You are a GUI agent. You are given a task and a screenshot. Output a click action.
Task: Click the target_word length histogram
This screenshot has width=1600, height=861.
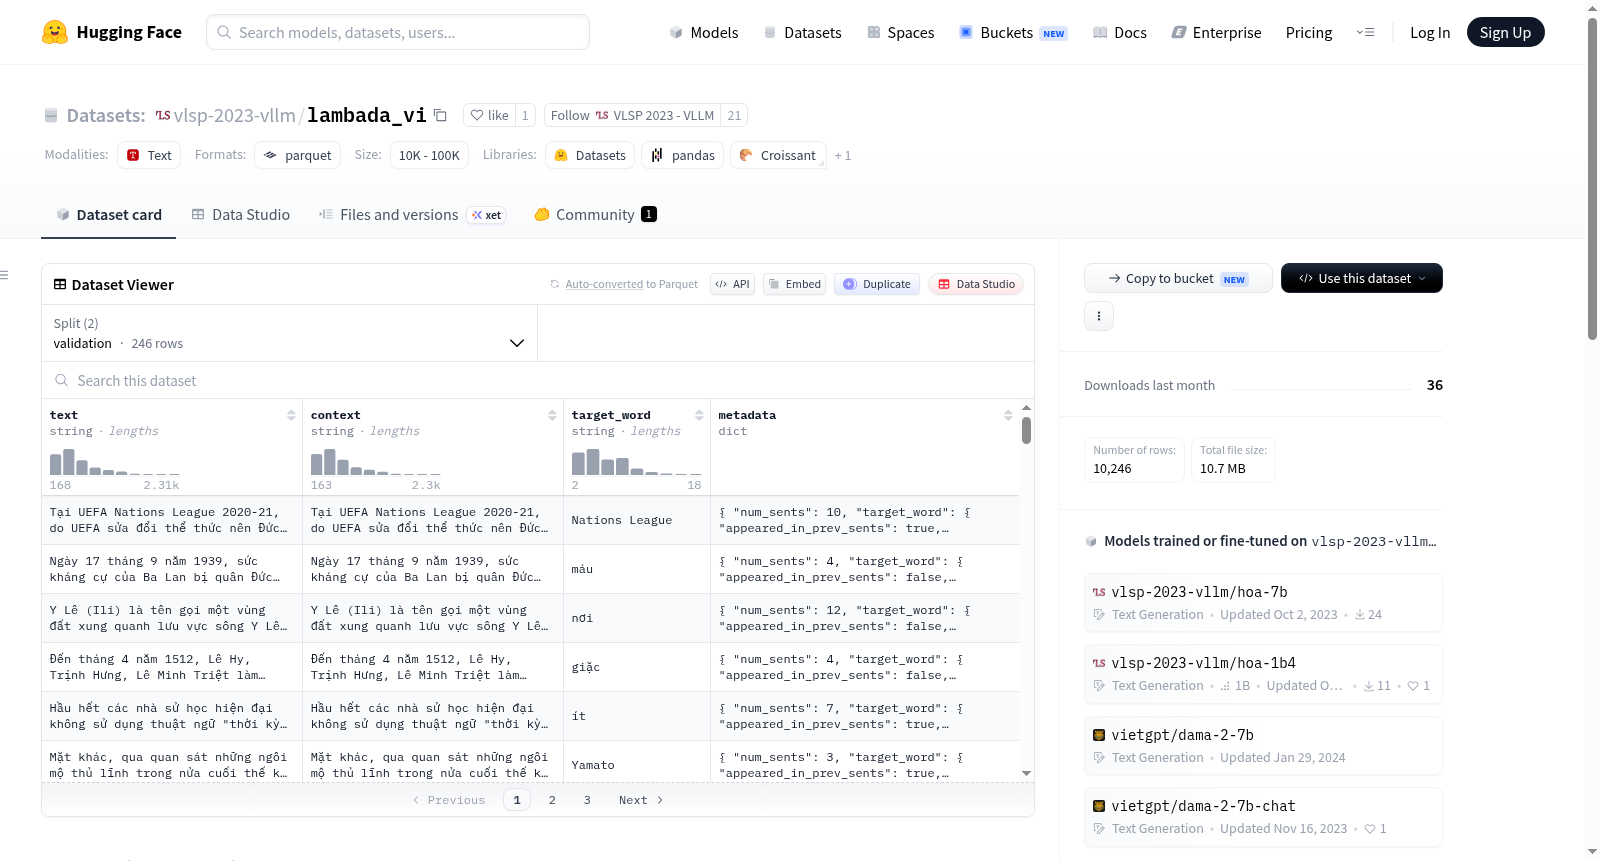pyautogui.click(x=636, y=462)
